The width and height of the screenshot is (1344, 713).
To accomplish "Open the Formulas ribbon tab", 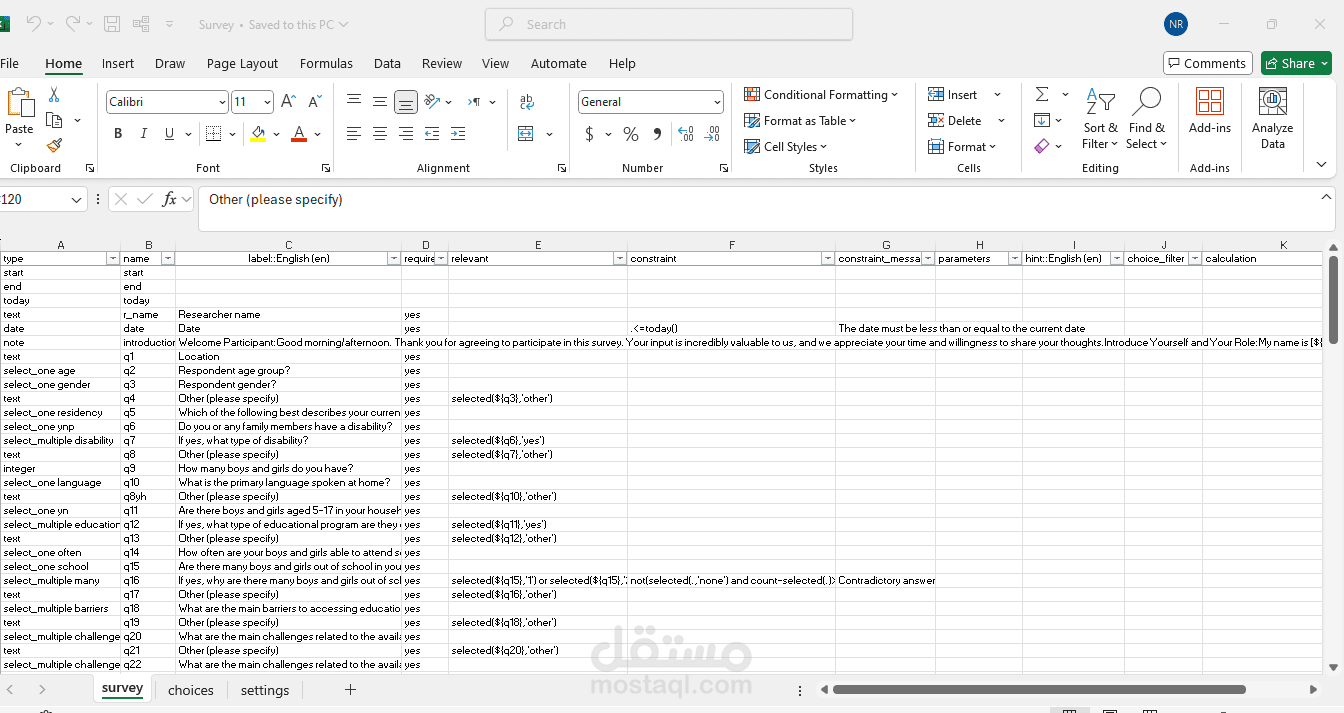I will [x=326, y=63].
